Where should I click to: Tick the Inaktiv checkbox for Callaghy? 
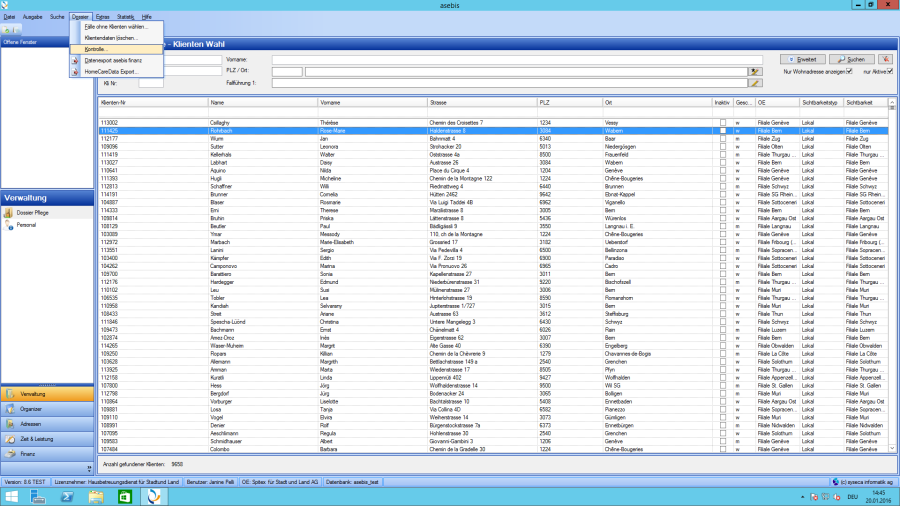click(x=722, y=121)
